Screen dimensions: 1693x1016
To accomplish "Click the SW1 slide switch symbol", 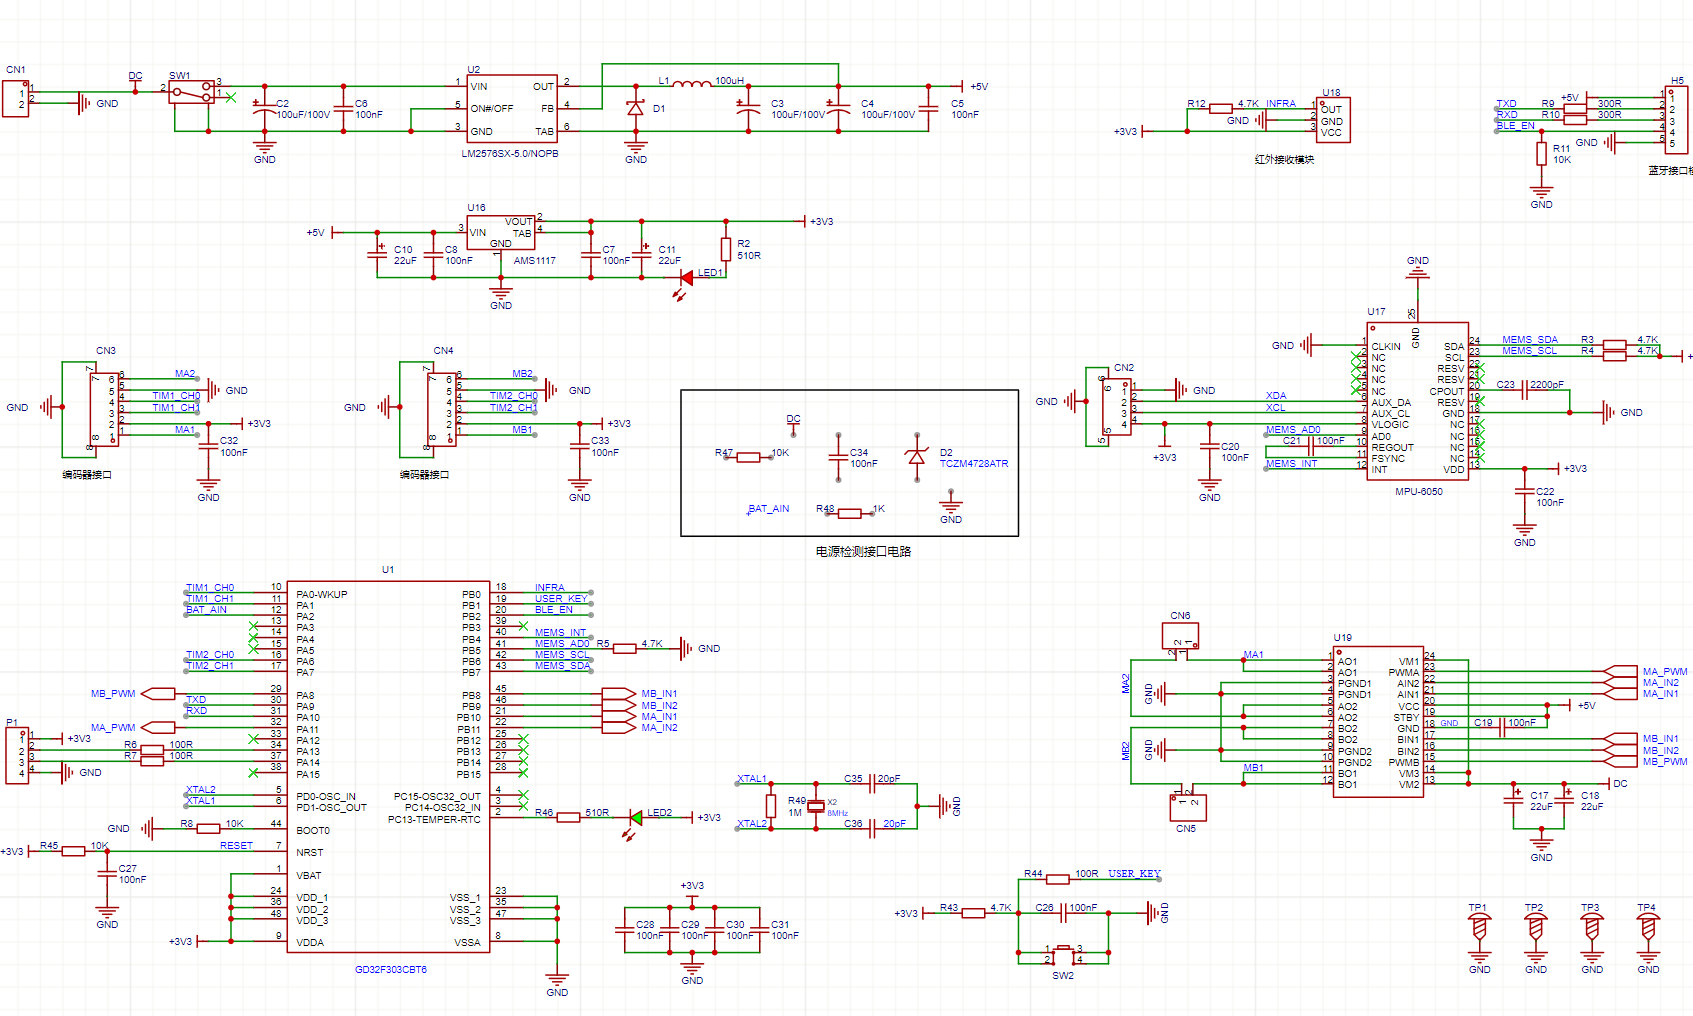I will [191, 92].
